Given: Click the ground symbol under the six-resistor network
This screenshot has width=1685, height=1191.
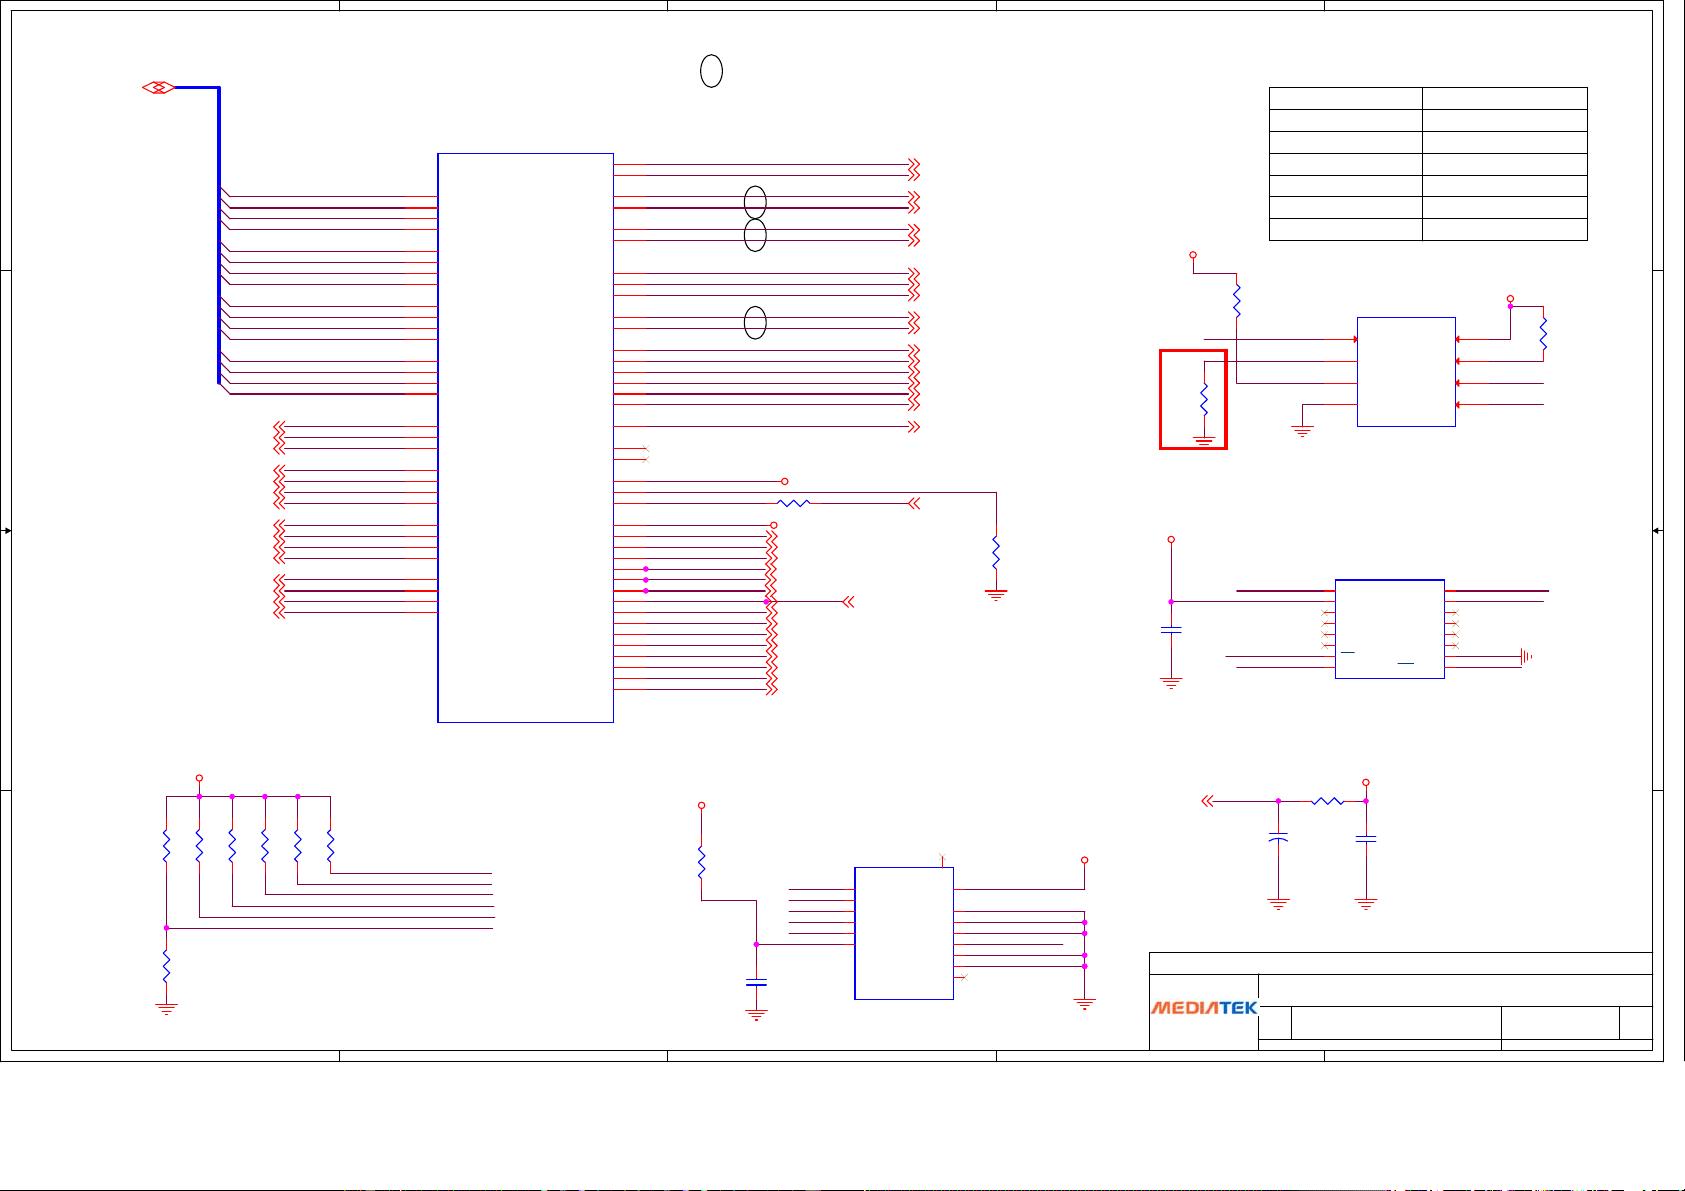Looking at the screenshot, I should tap(166, 1009).
